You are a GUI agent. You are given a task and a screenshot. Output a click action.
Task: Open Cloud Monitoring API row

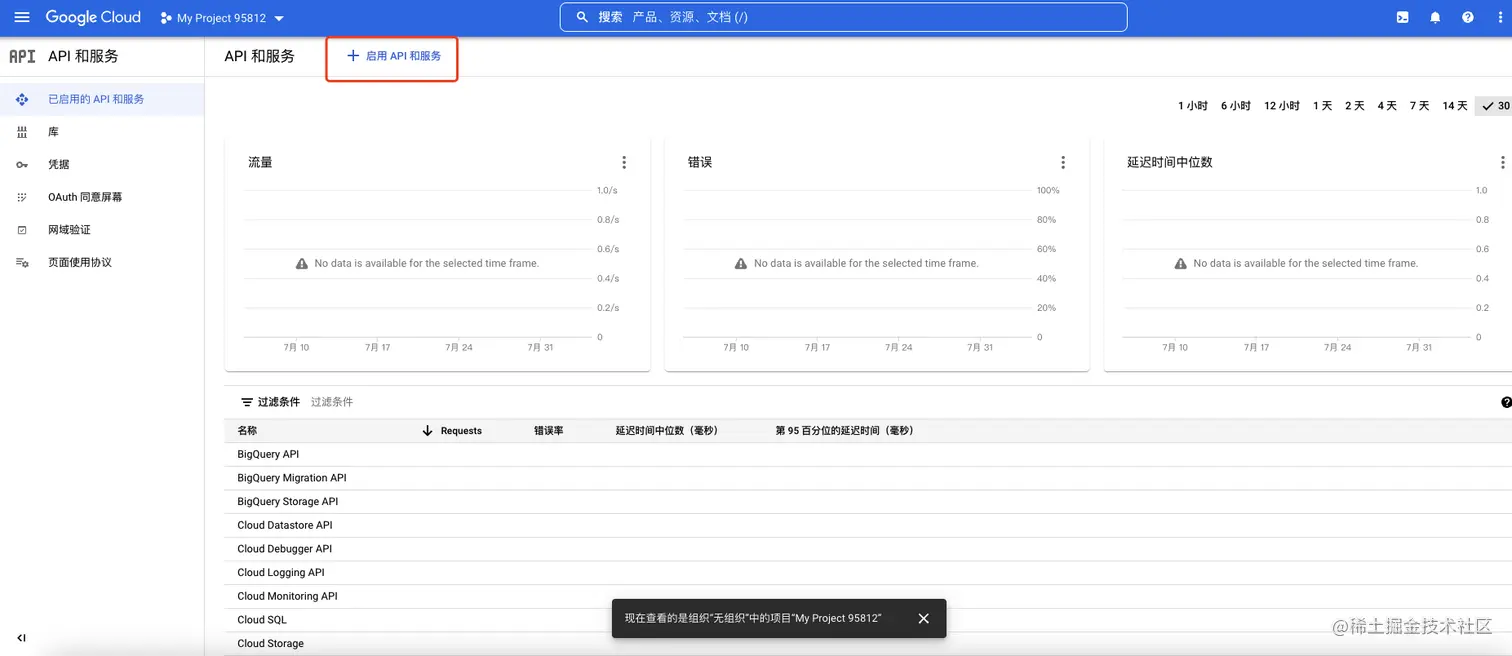[868, 596]
